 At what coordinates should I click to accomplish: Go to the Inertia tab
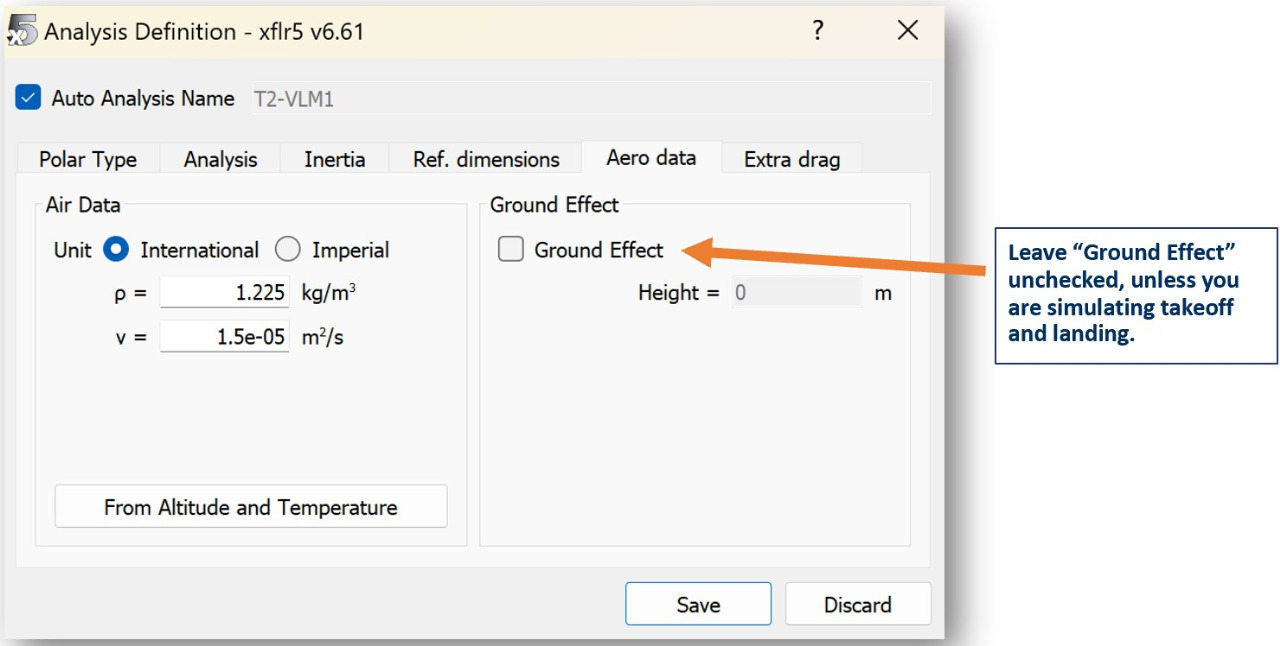tap(334, 159)
